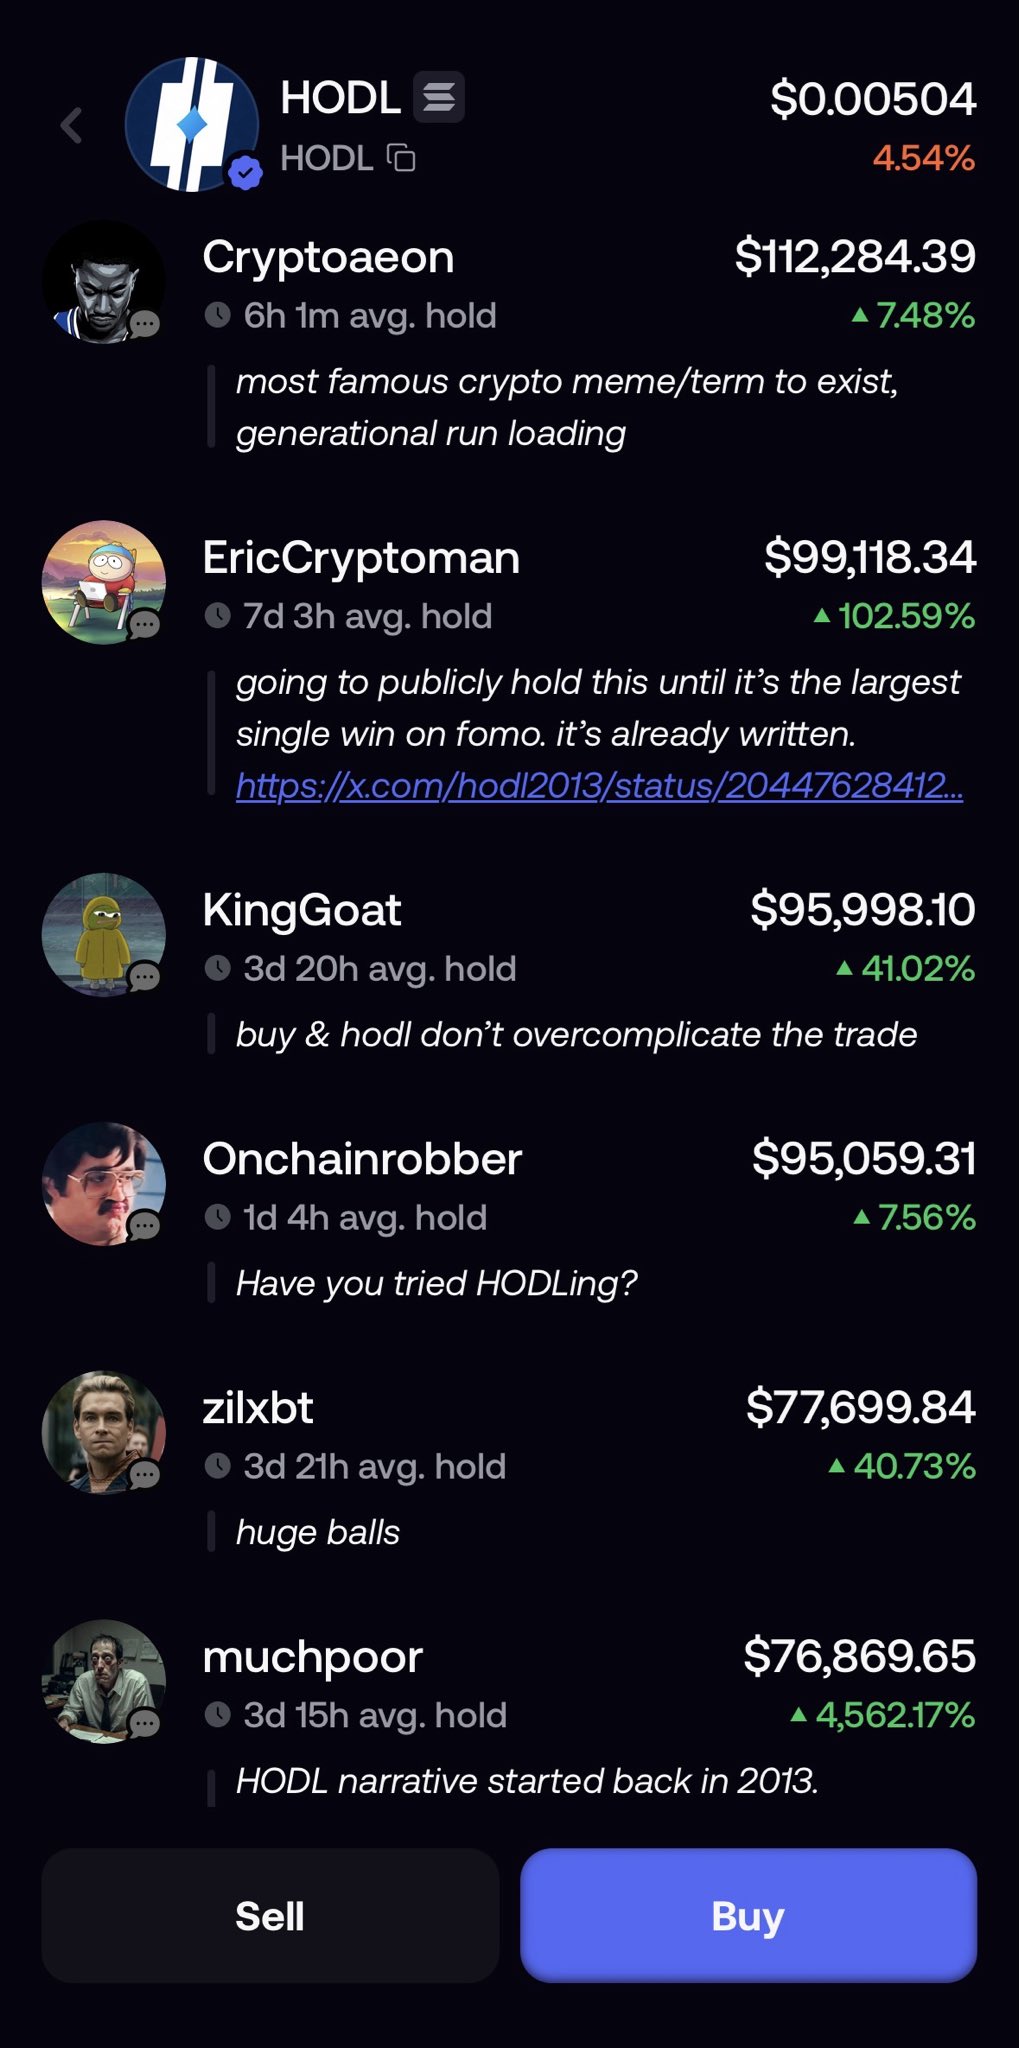Open comment bubble on Cryptoaeon's avatar
The width and height of the screenshot is (1019, 2048).
tap(145, 323)
